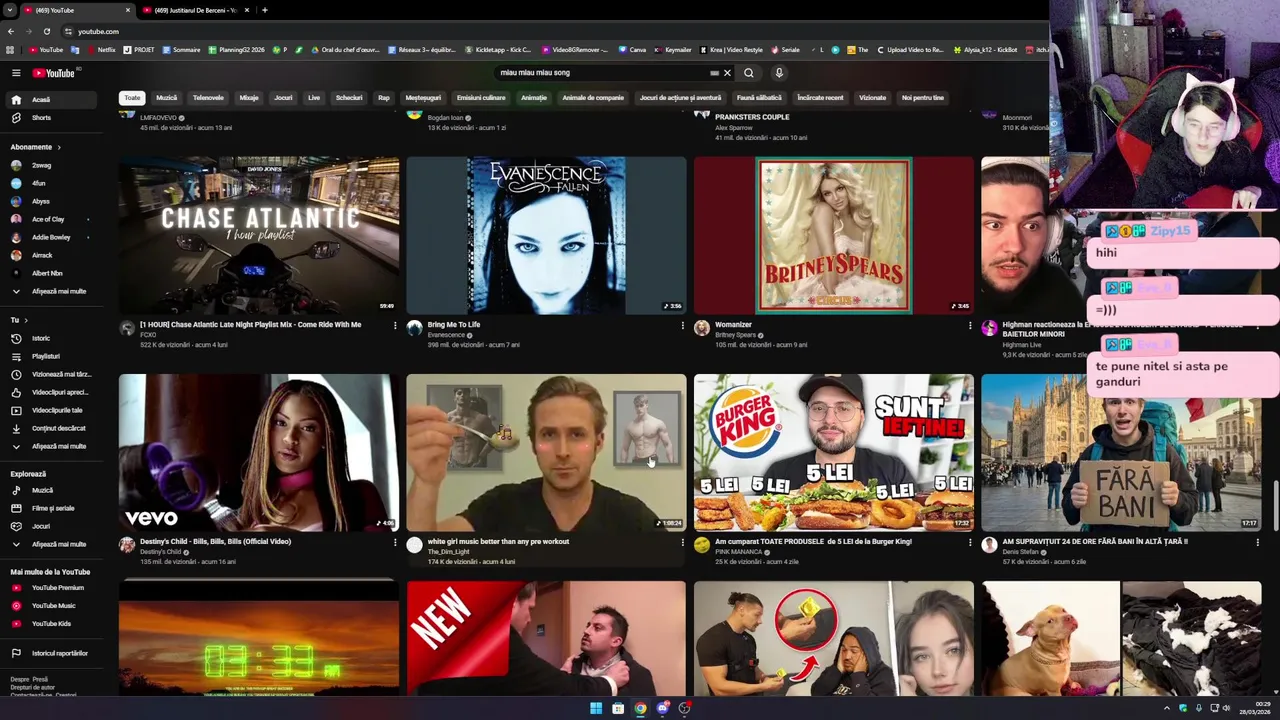Open options menu for Bills, Bills, Bills

pyautogui.click(x=395, y=542)
